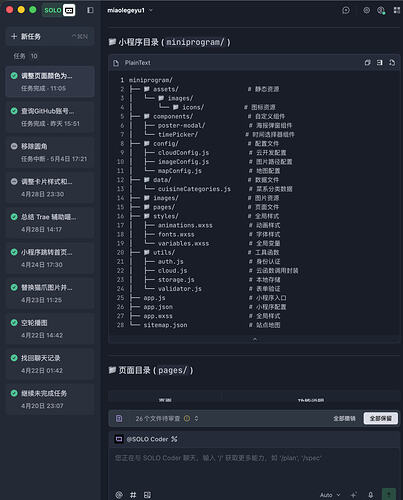
Task: Expand the 26个文件待审查 file list
Action: pos(196,419)
